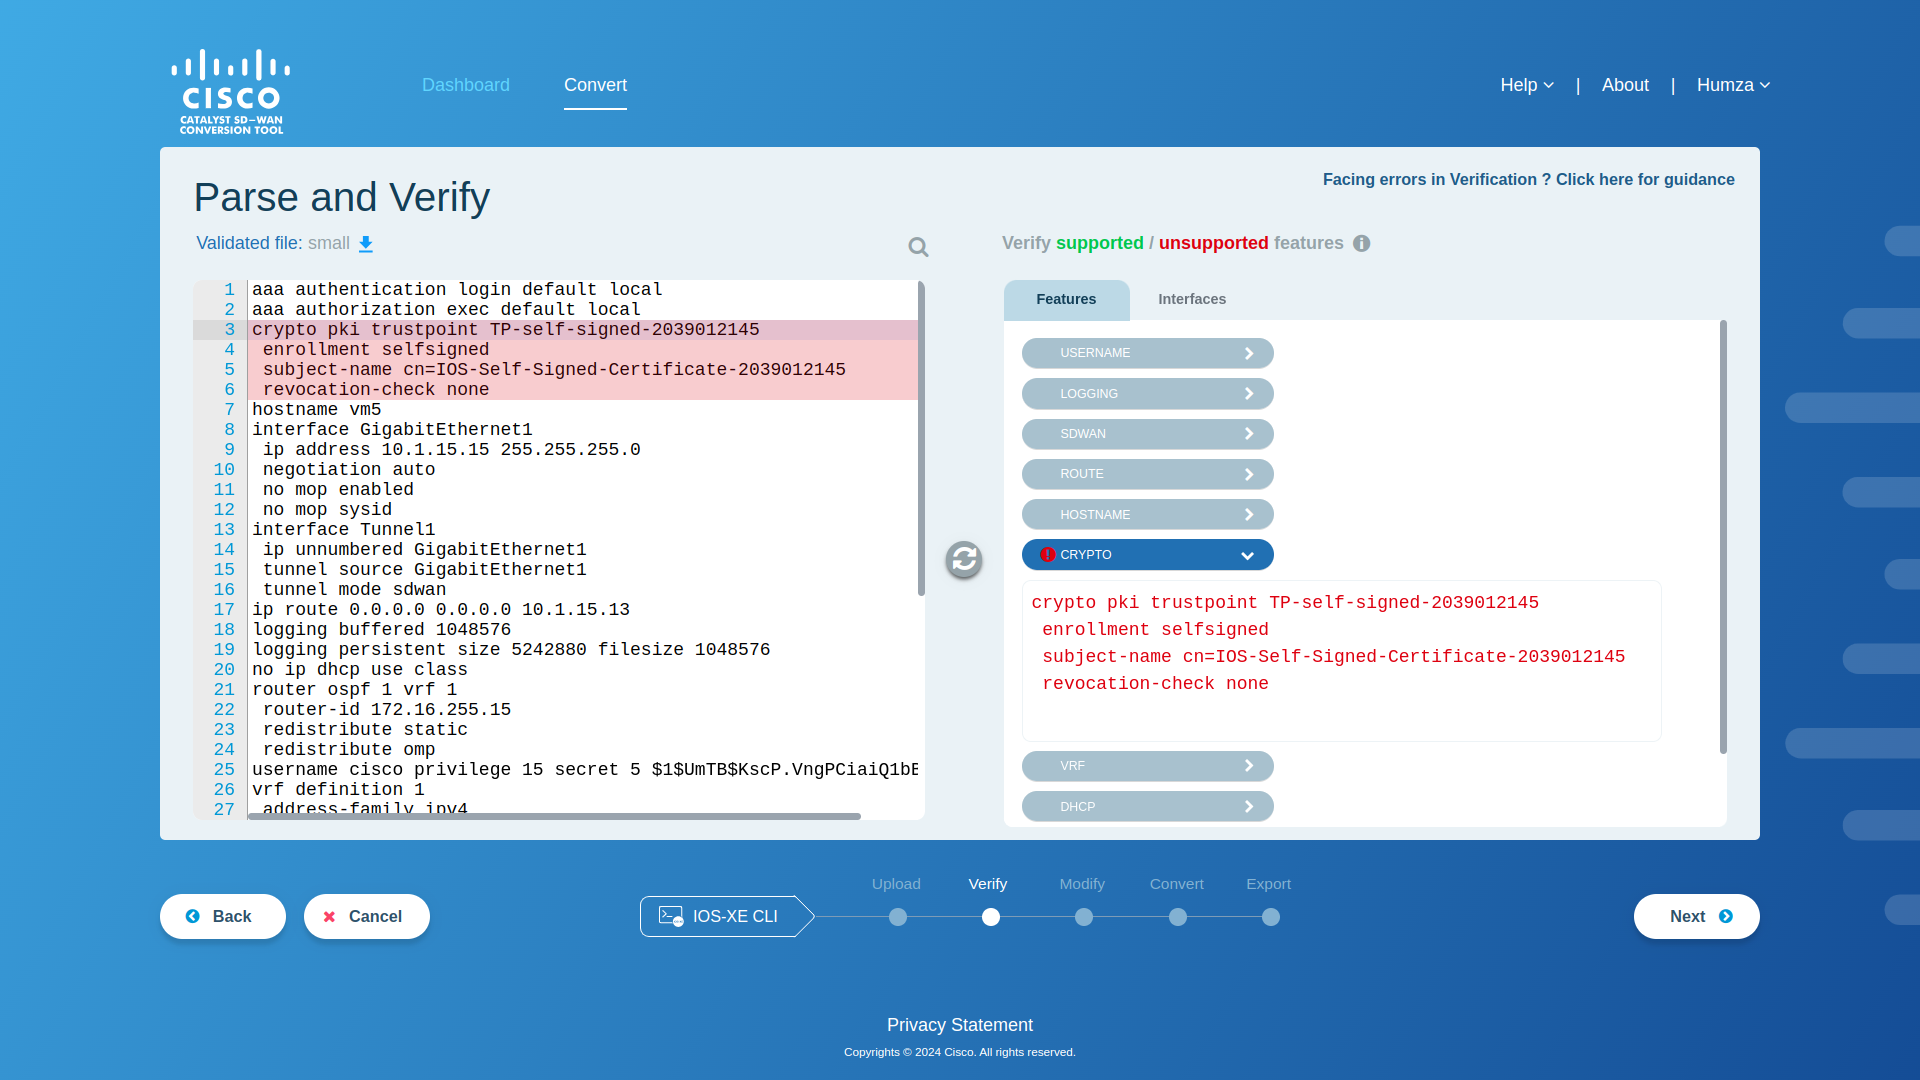Click the editor vertical scrollbar
1920x1080 pixels.
pyautogui.click(x=921, y=439)
